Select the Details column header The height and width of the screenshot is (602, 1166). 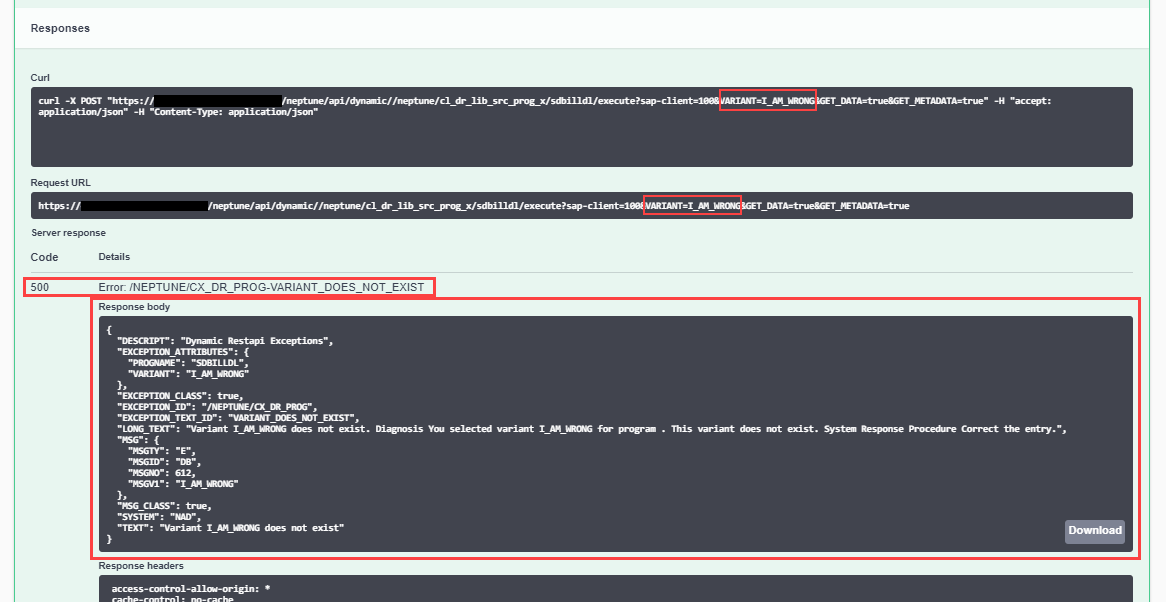[113, 257]
